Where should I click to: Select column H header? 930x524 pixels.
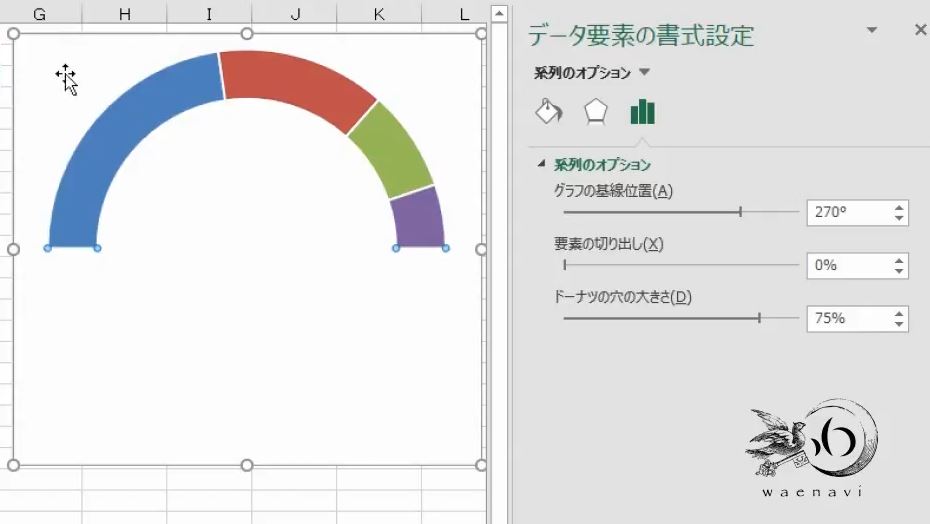point(125,13)
